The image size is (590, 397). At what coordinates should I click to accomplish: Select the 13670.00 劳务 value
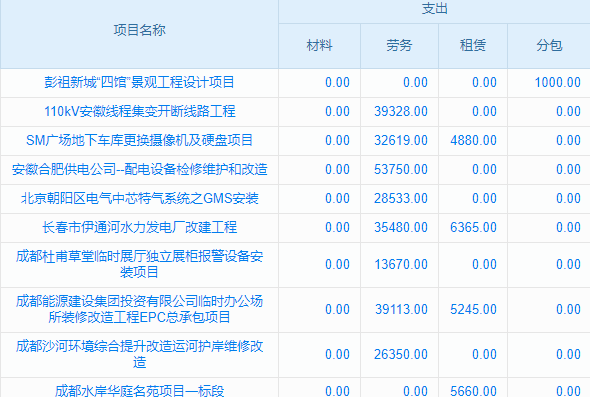pyautogui.click(x=401, y=264)
